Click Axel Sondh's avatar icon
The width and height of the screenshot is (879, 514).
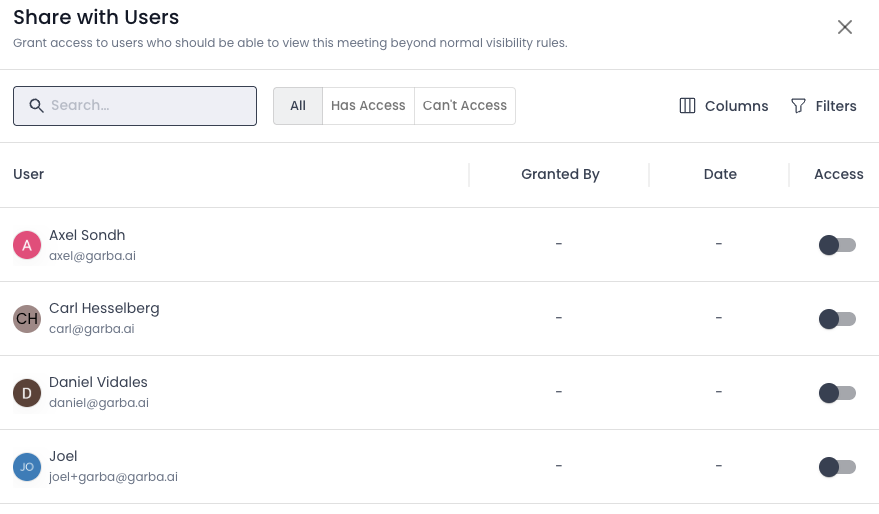[27, 245]
